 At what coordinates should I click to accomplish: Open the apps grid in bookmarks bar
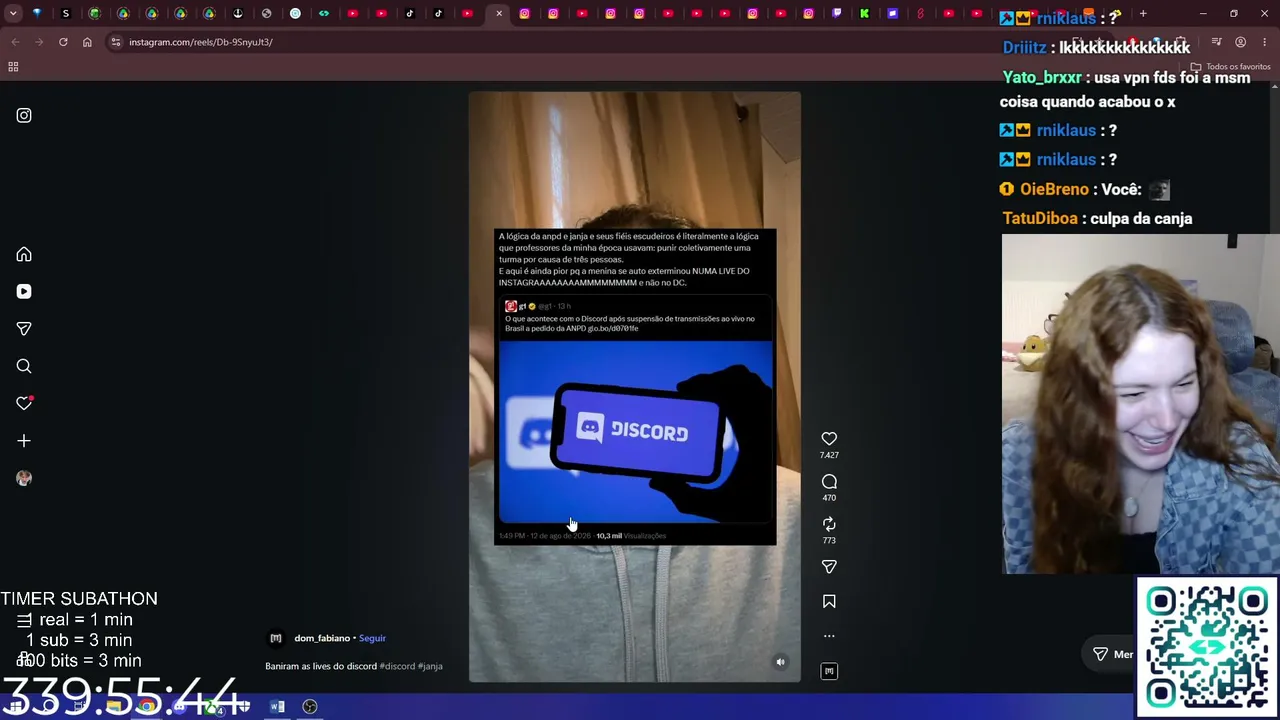(x=13, y=67)
